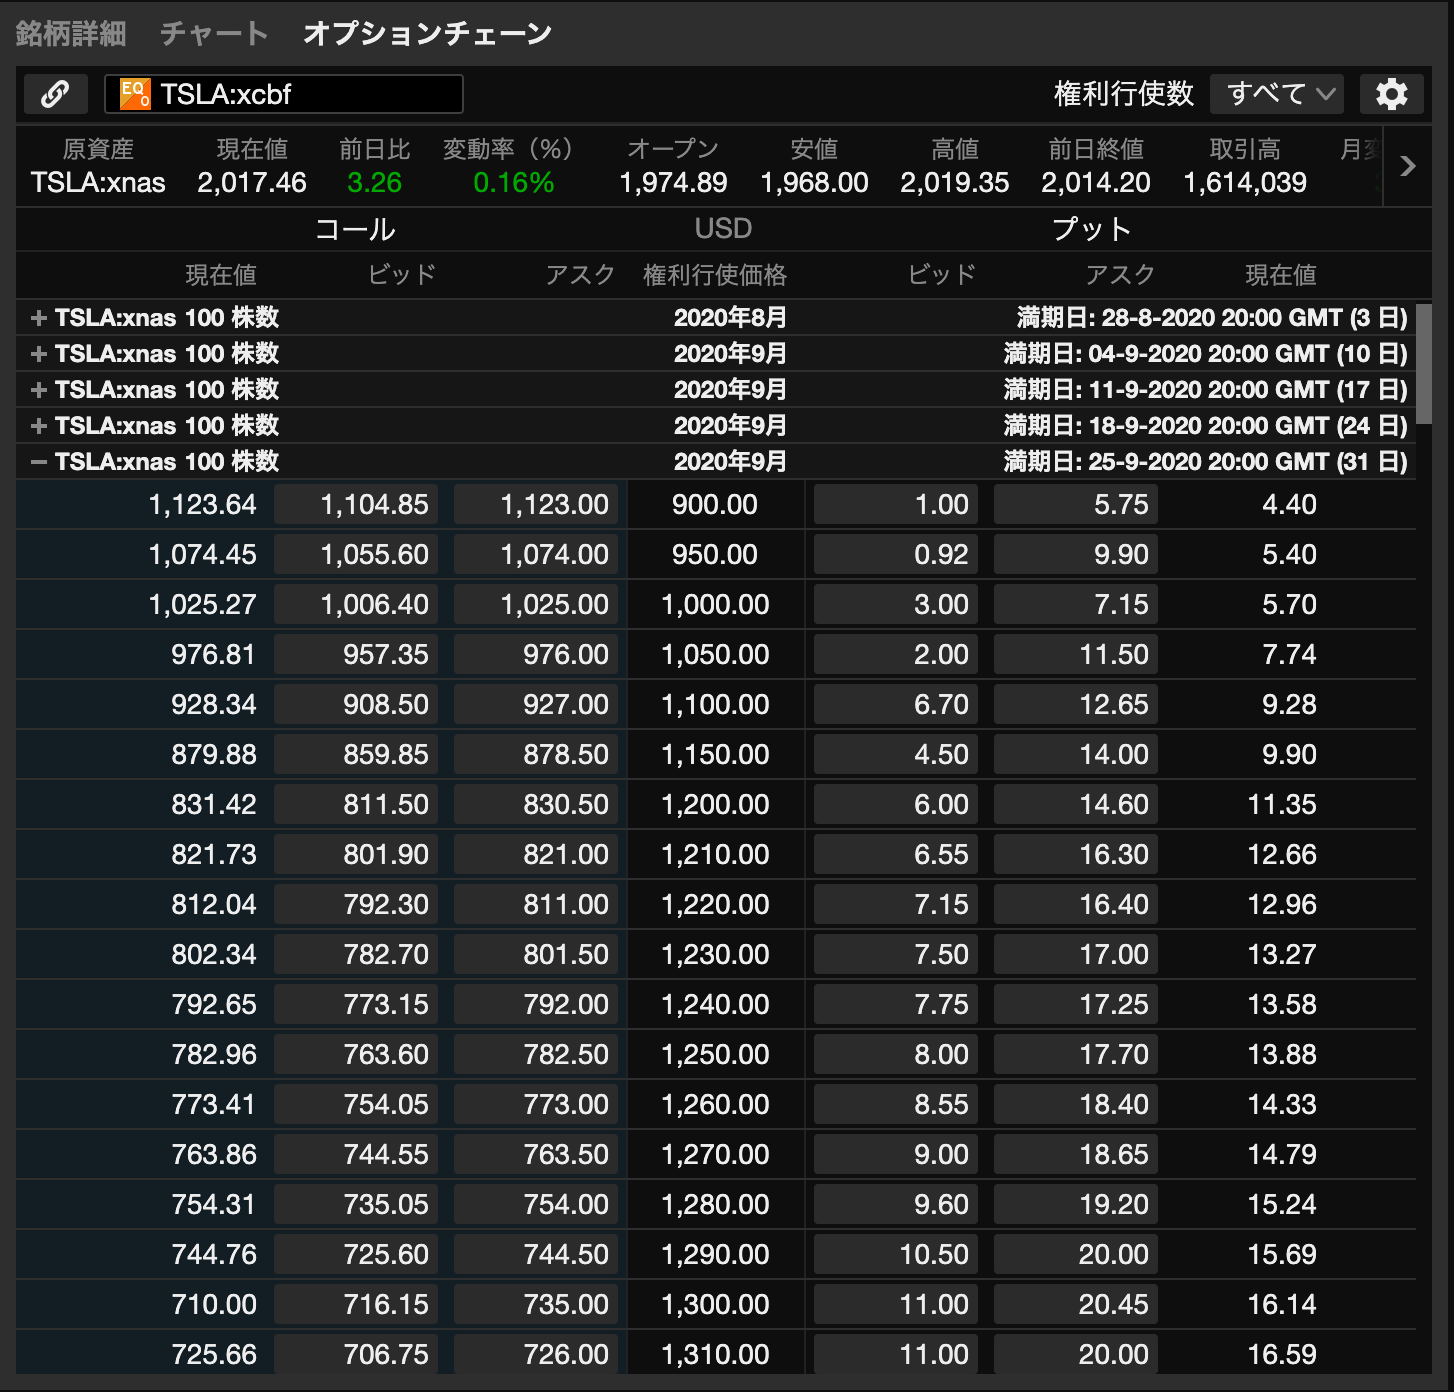Click the USD currency label
This screenshot has height=1392, width=1454.
(723, 229)
